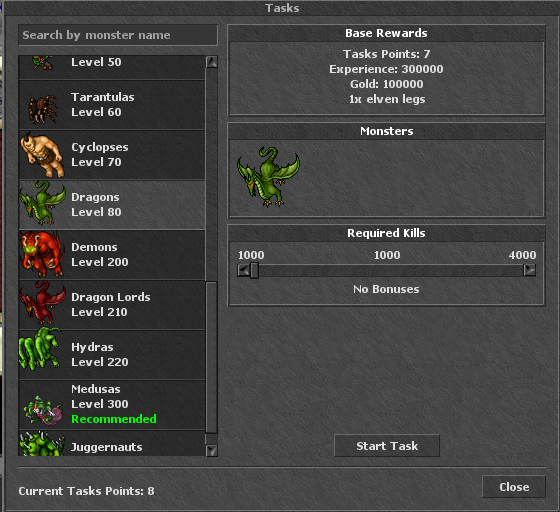Click the monster list scroll down arrow
The width and height of the screenshot is (560, 512).
coord(212,450)
